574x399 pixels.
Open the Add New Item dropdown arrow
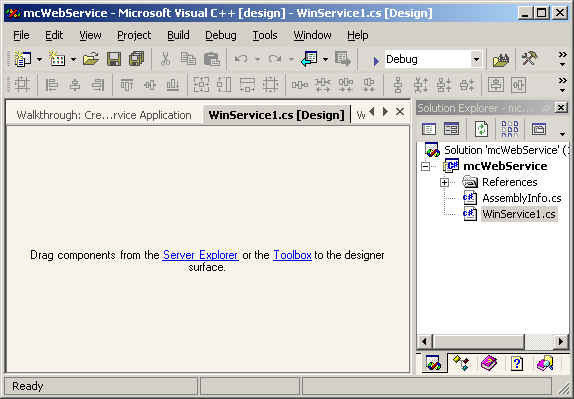(73, 59)
